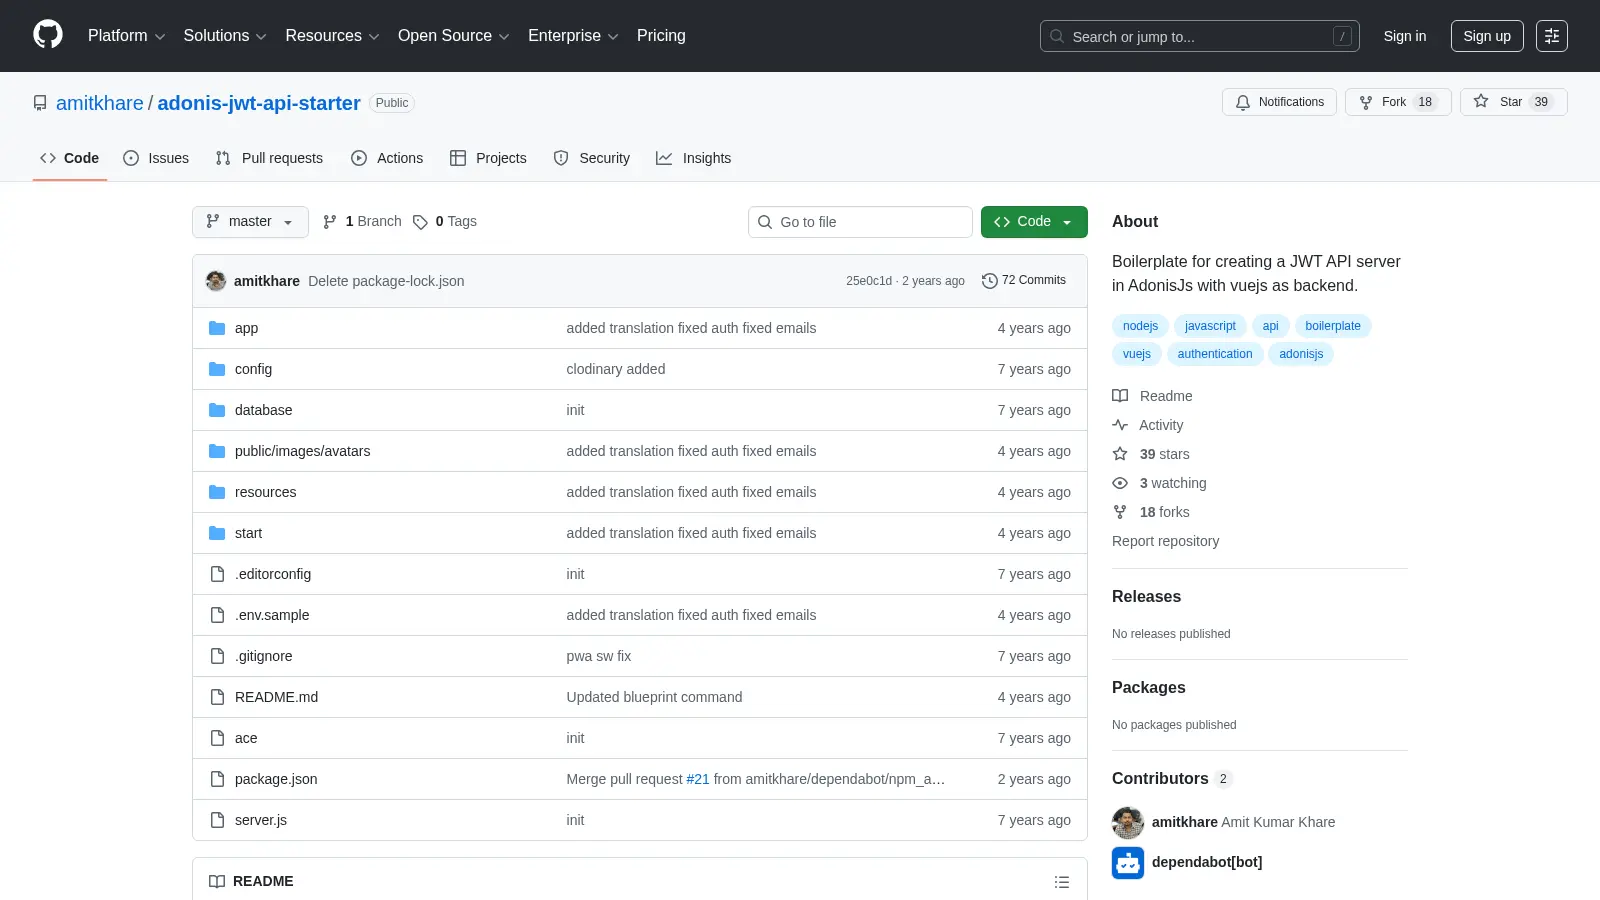Switch to the Security tab
This screenshot has height=900, width=1600.
tap(592, 158)
